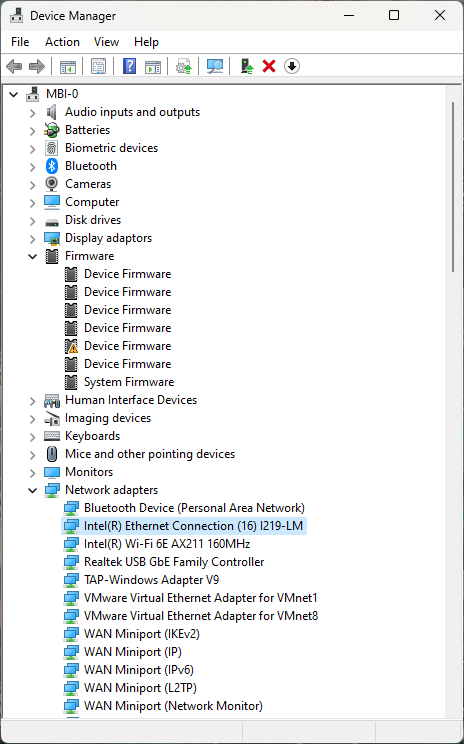Click the Disk drives category icon
This screenshot has width=464, height=744.
(x=52, y=221)
